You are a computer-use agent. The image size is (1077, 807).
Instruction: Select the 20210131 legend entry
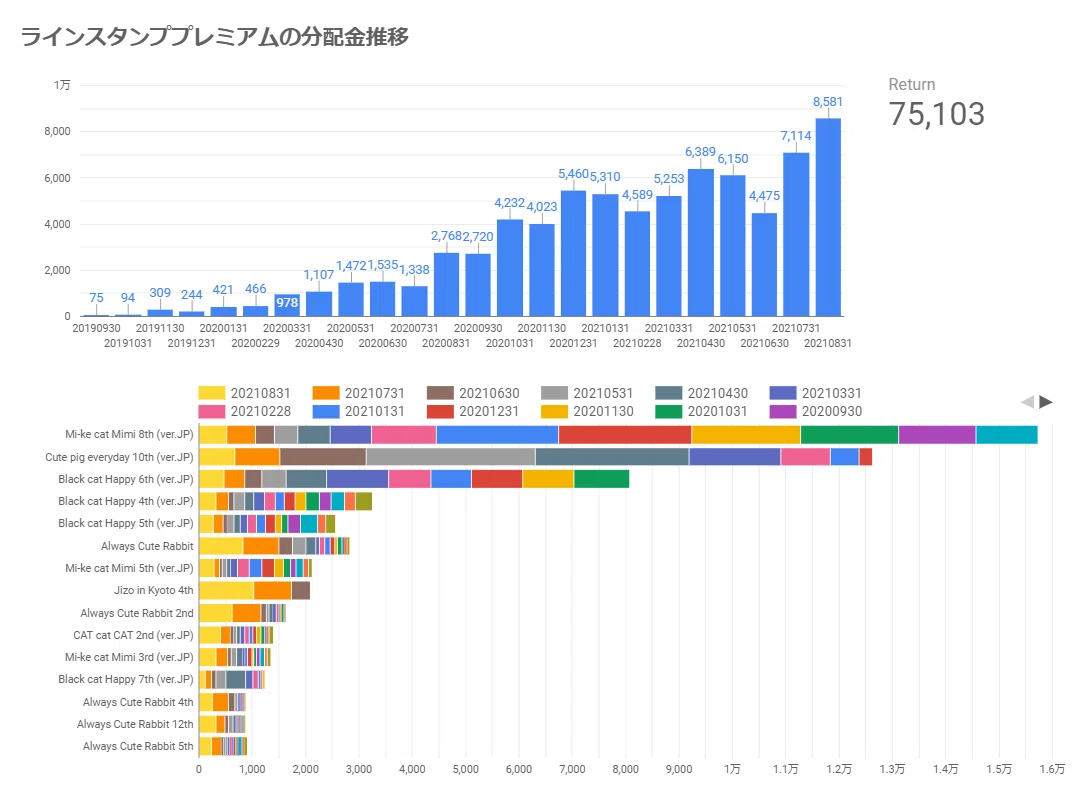click(359, 411)
